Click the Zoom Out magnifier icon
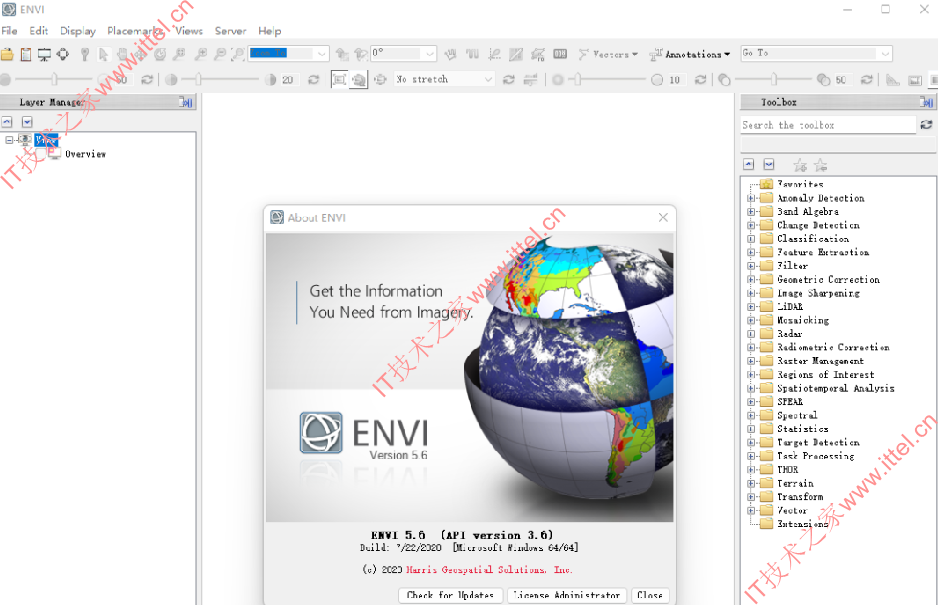This screenshot has width=938, height=605. click(x=220, y=54)
